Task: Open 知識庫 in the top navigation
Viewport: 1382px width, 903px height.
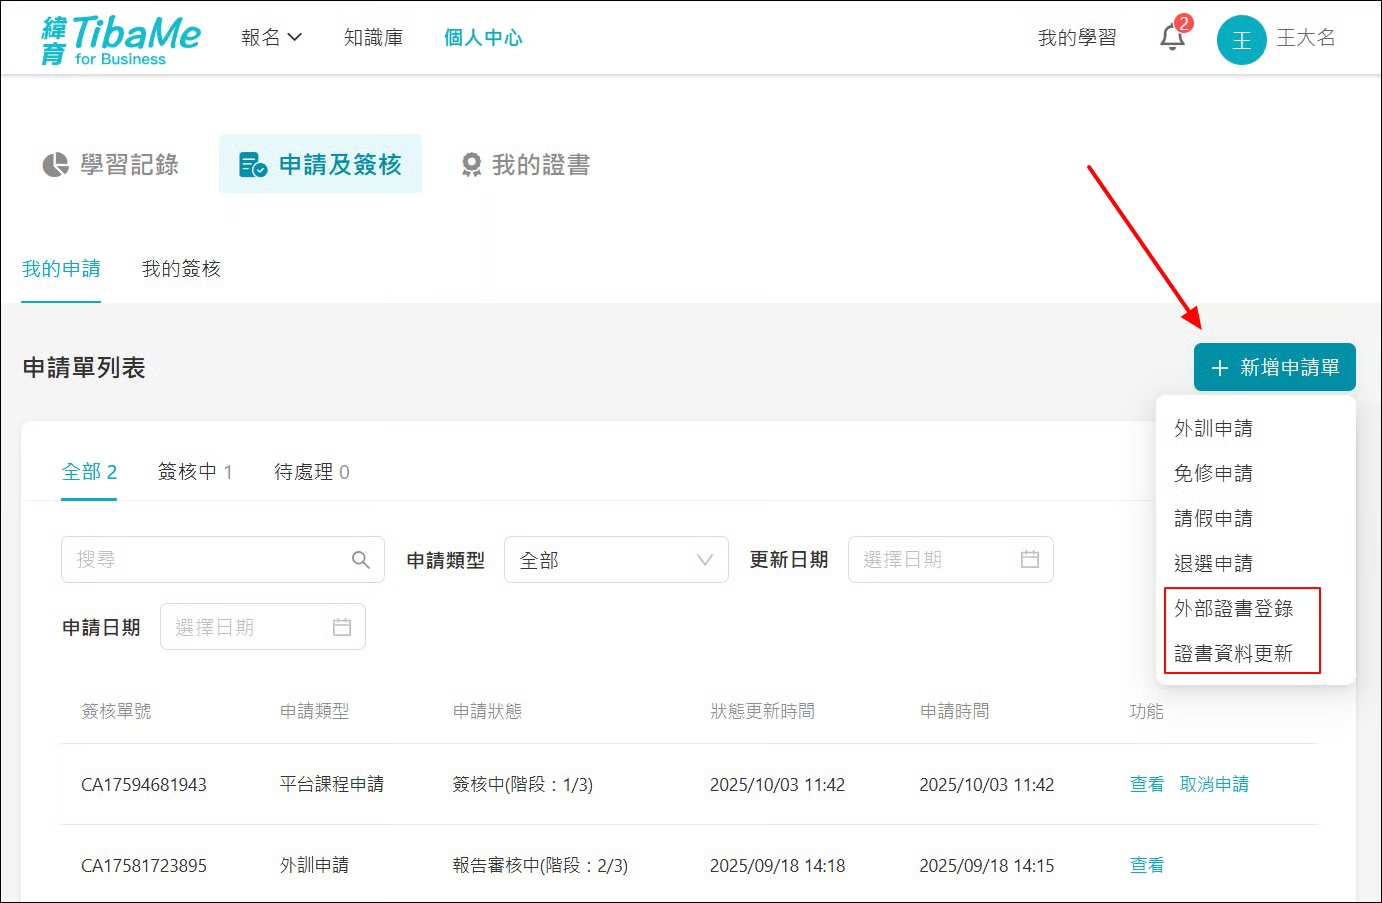Action: 373,38
